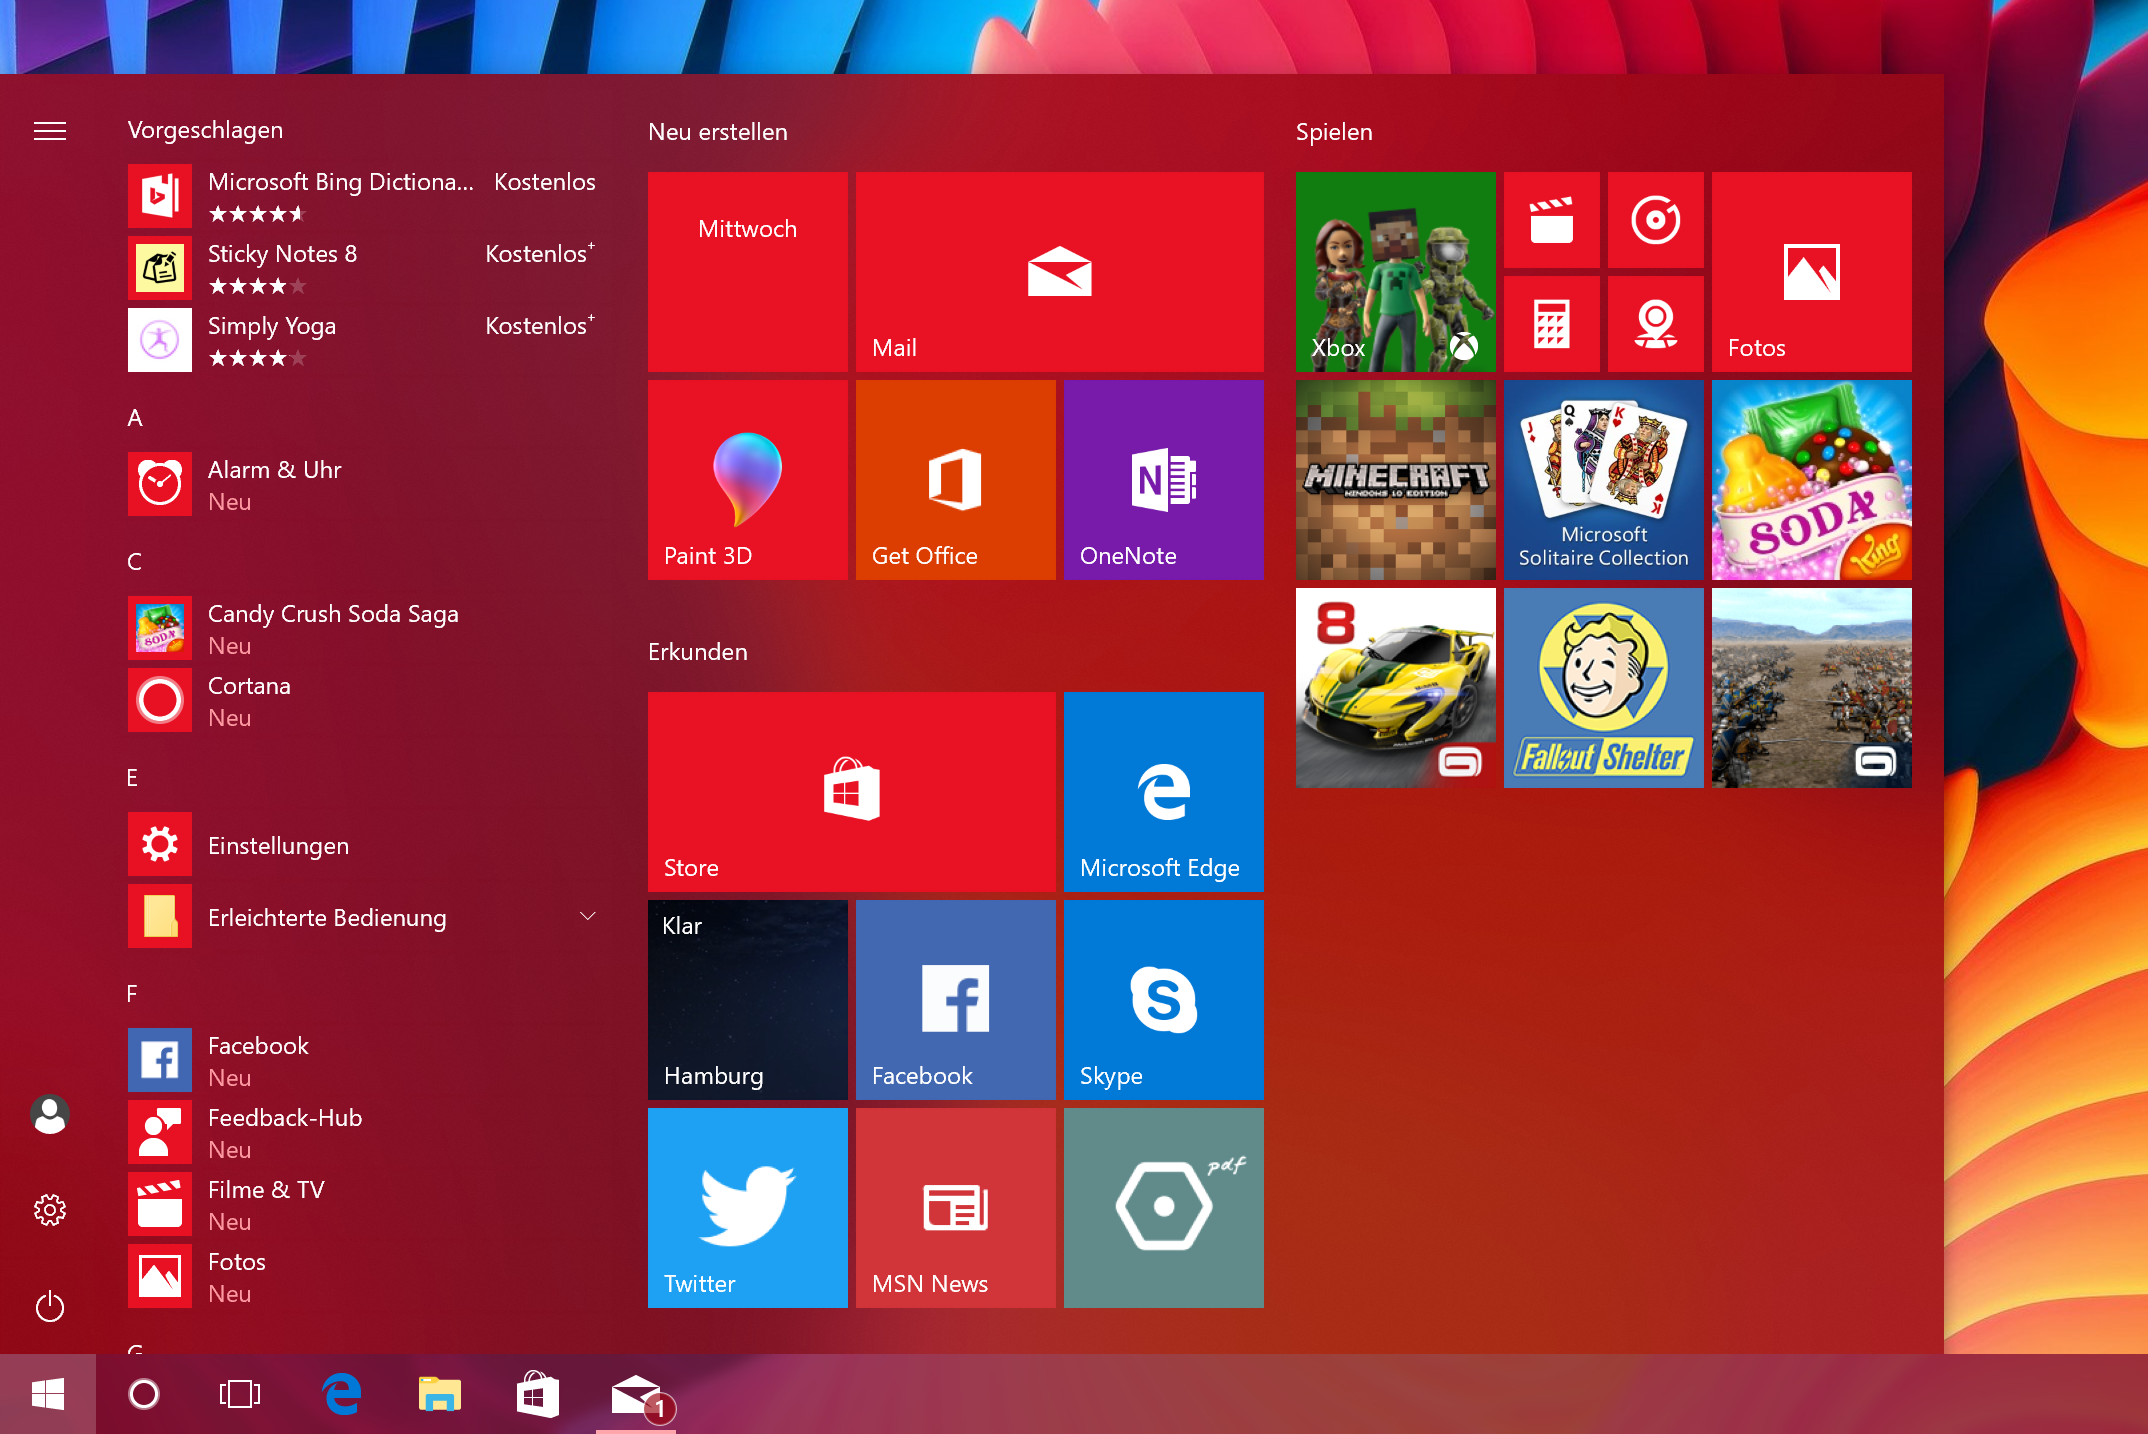Screen dimensions: 2148x1434
Task: Launch the Skype tile
Action: click(x=1164, y=1000)
